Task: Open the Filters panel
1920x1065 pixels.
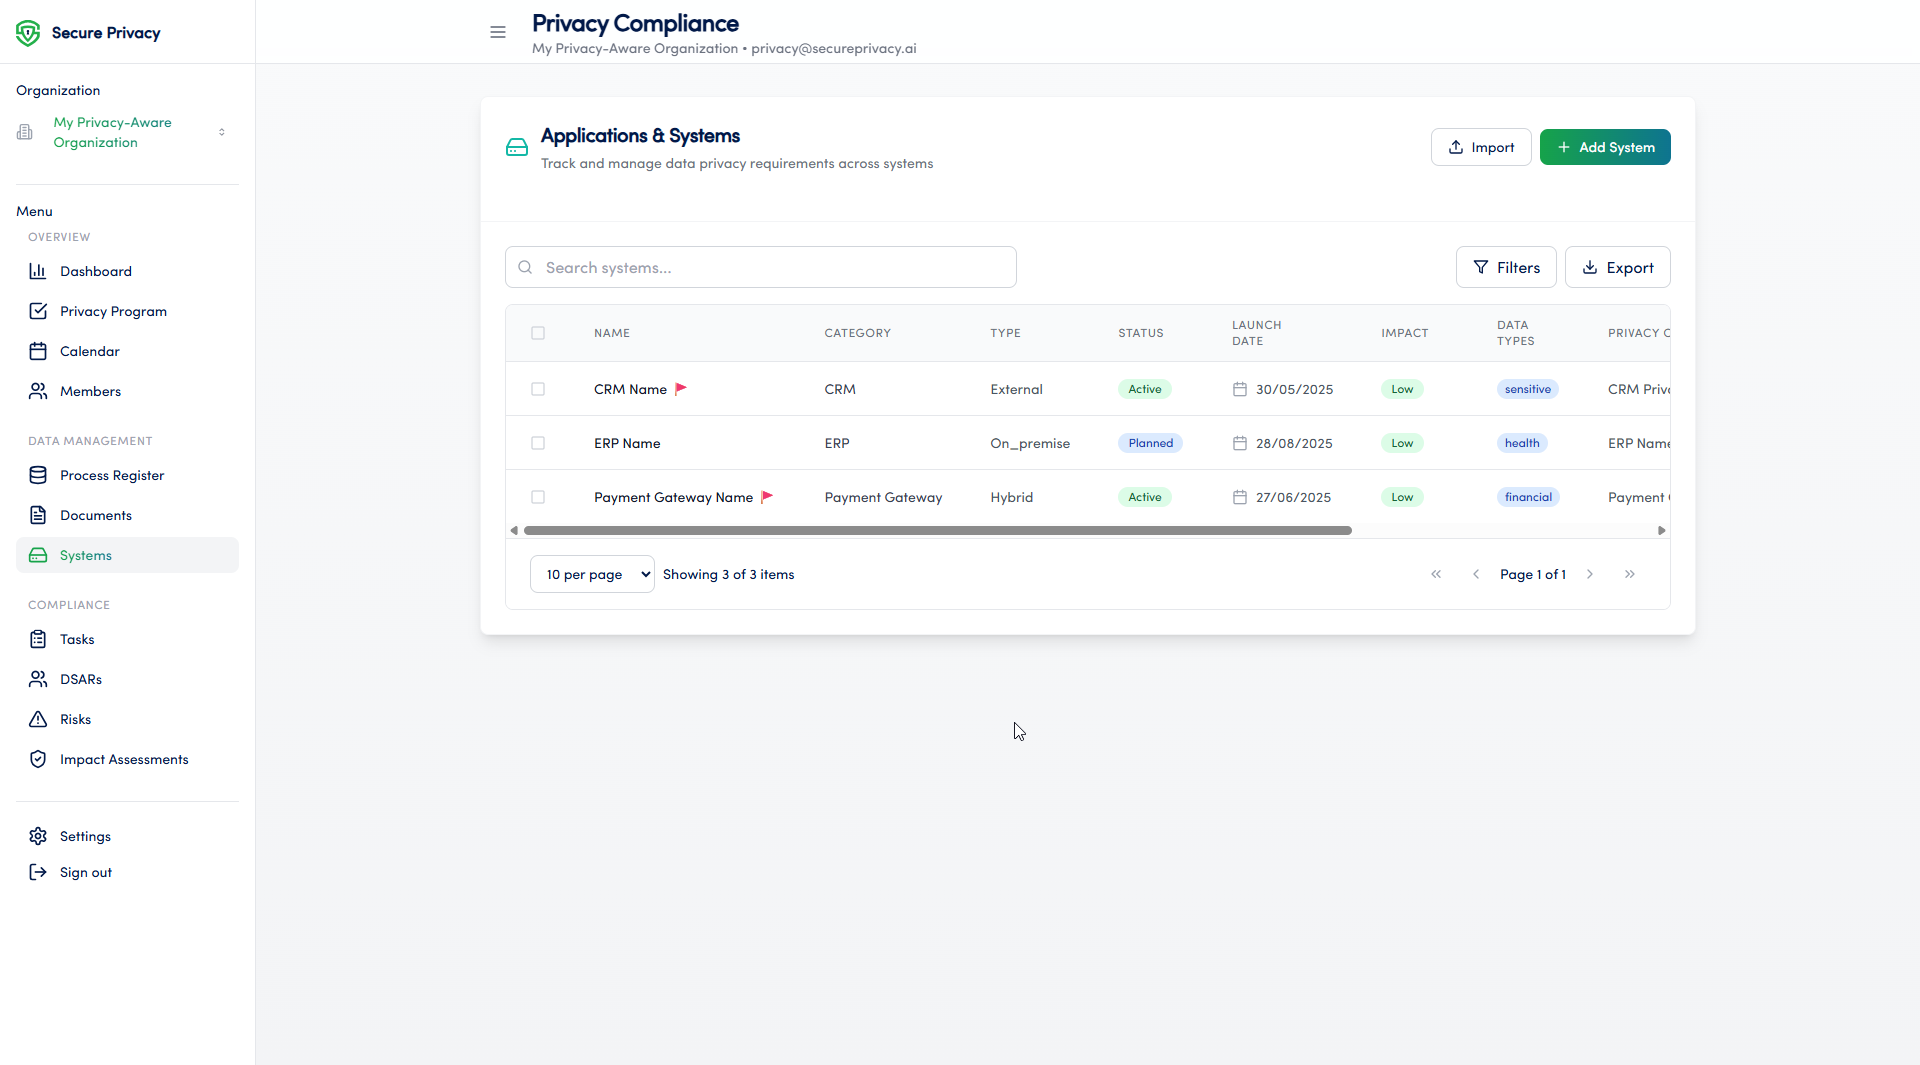Action: click(x=1506, y=267)
